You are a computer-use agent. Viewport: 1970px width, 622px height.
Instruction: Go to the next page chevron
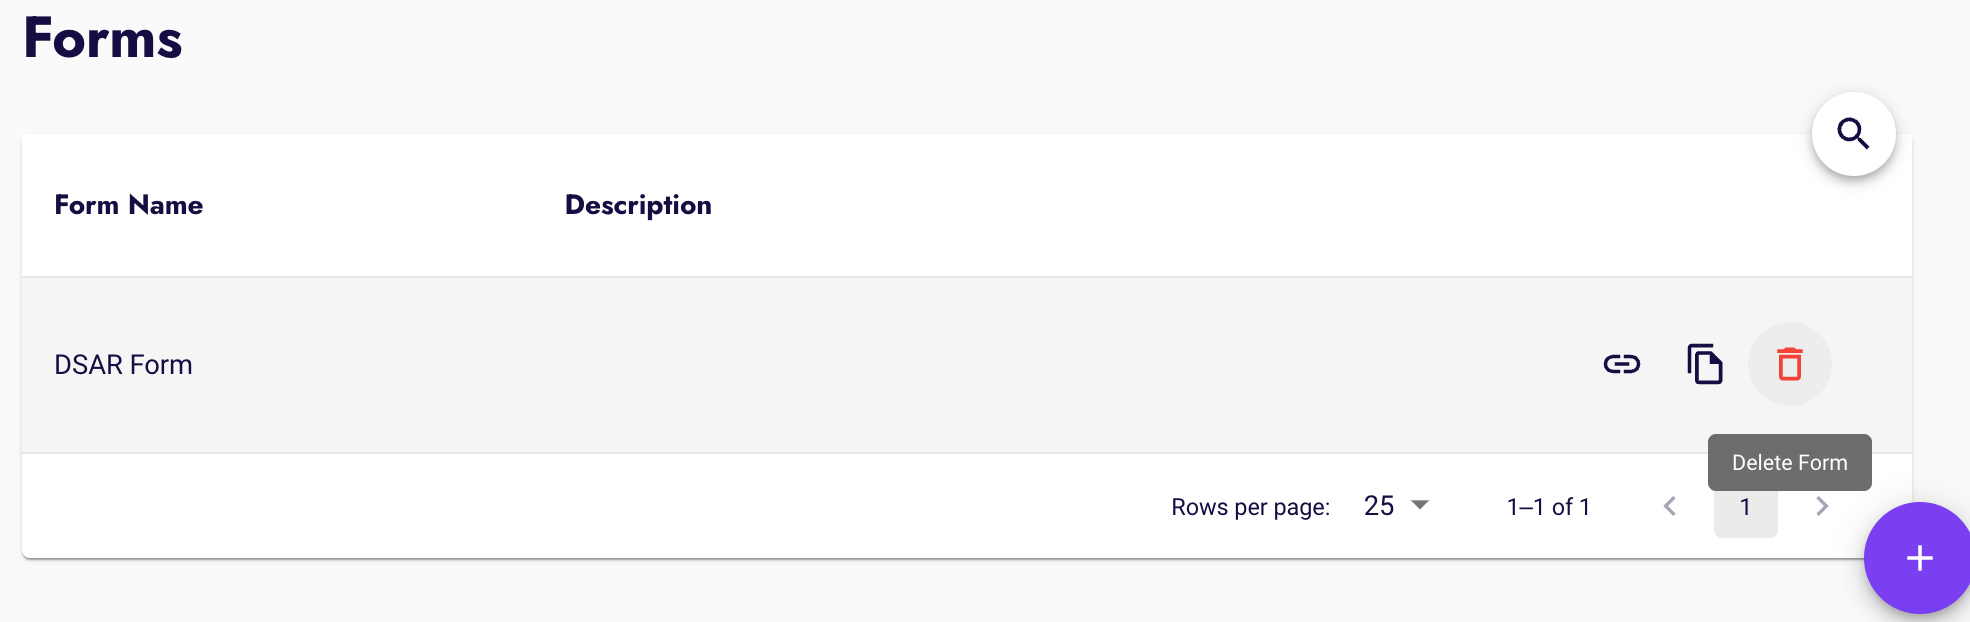pos(1821,507)
